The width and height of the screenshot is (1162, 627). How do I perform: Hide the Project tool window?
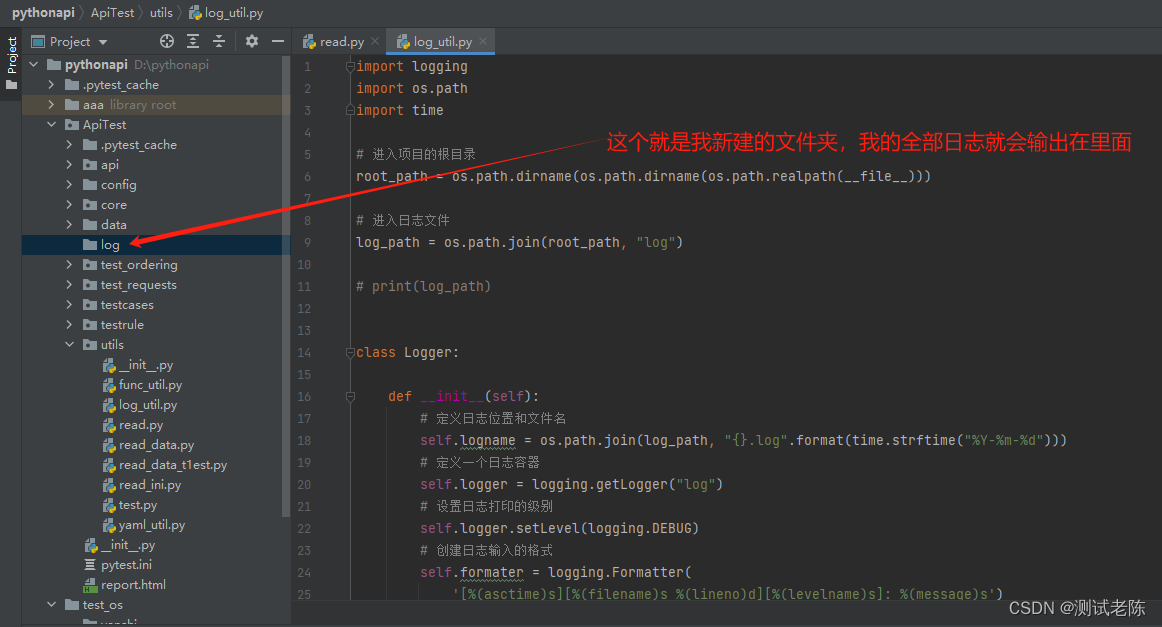coord(278,42)
